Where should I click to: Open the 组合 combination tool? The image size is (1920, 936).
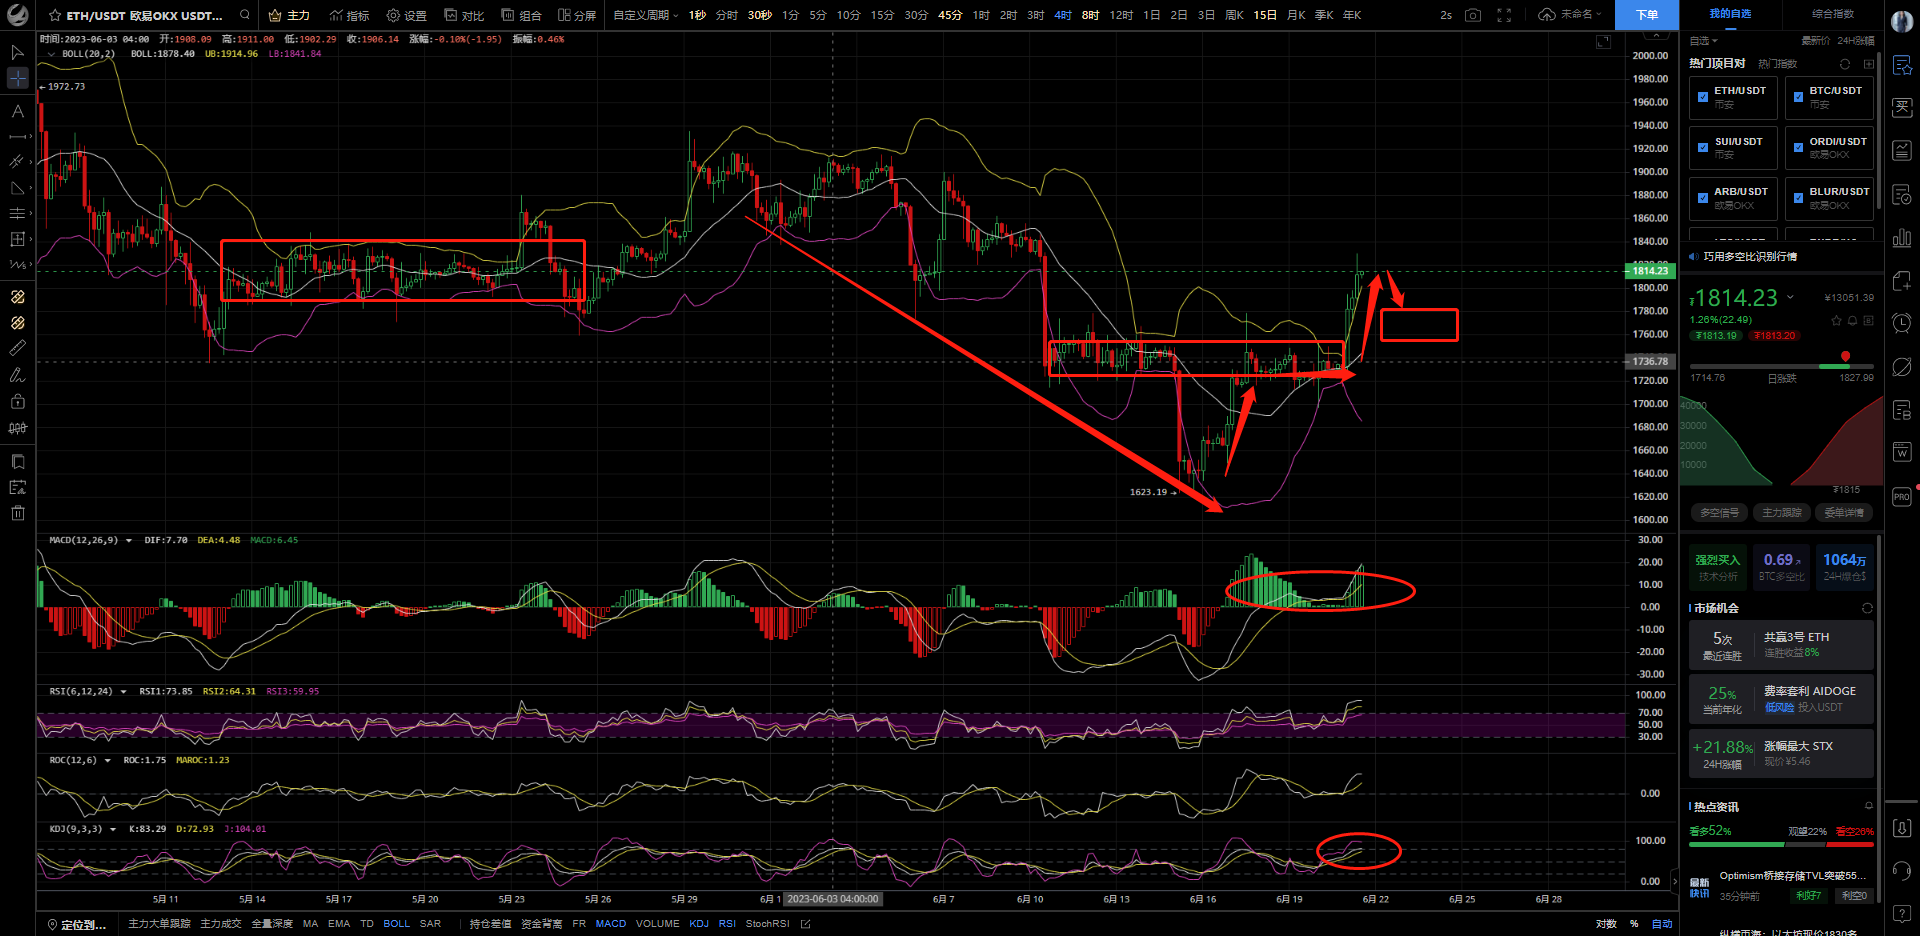point(521,15)
